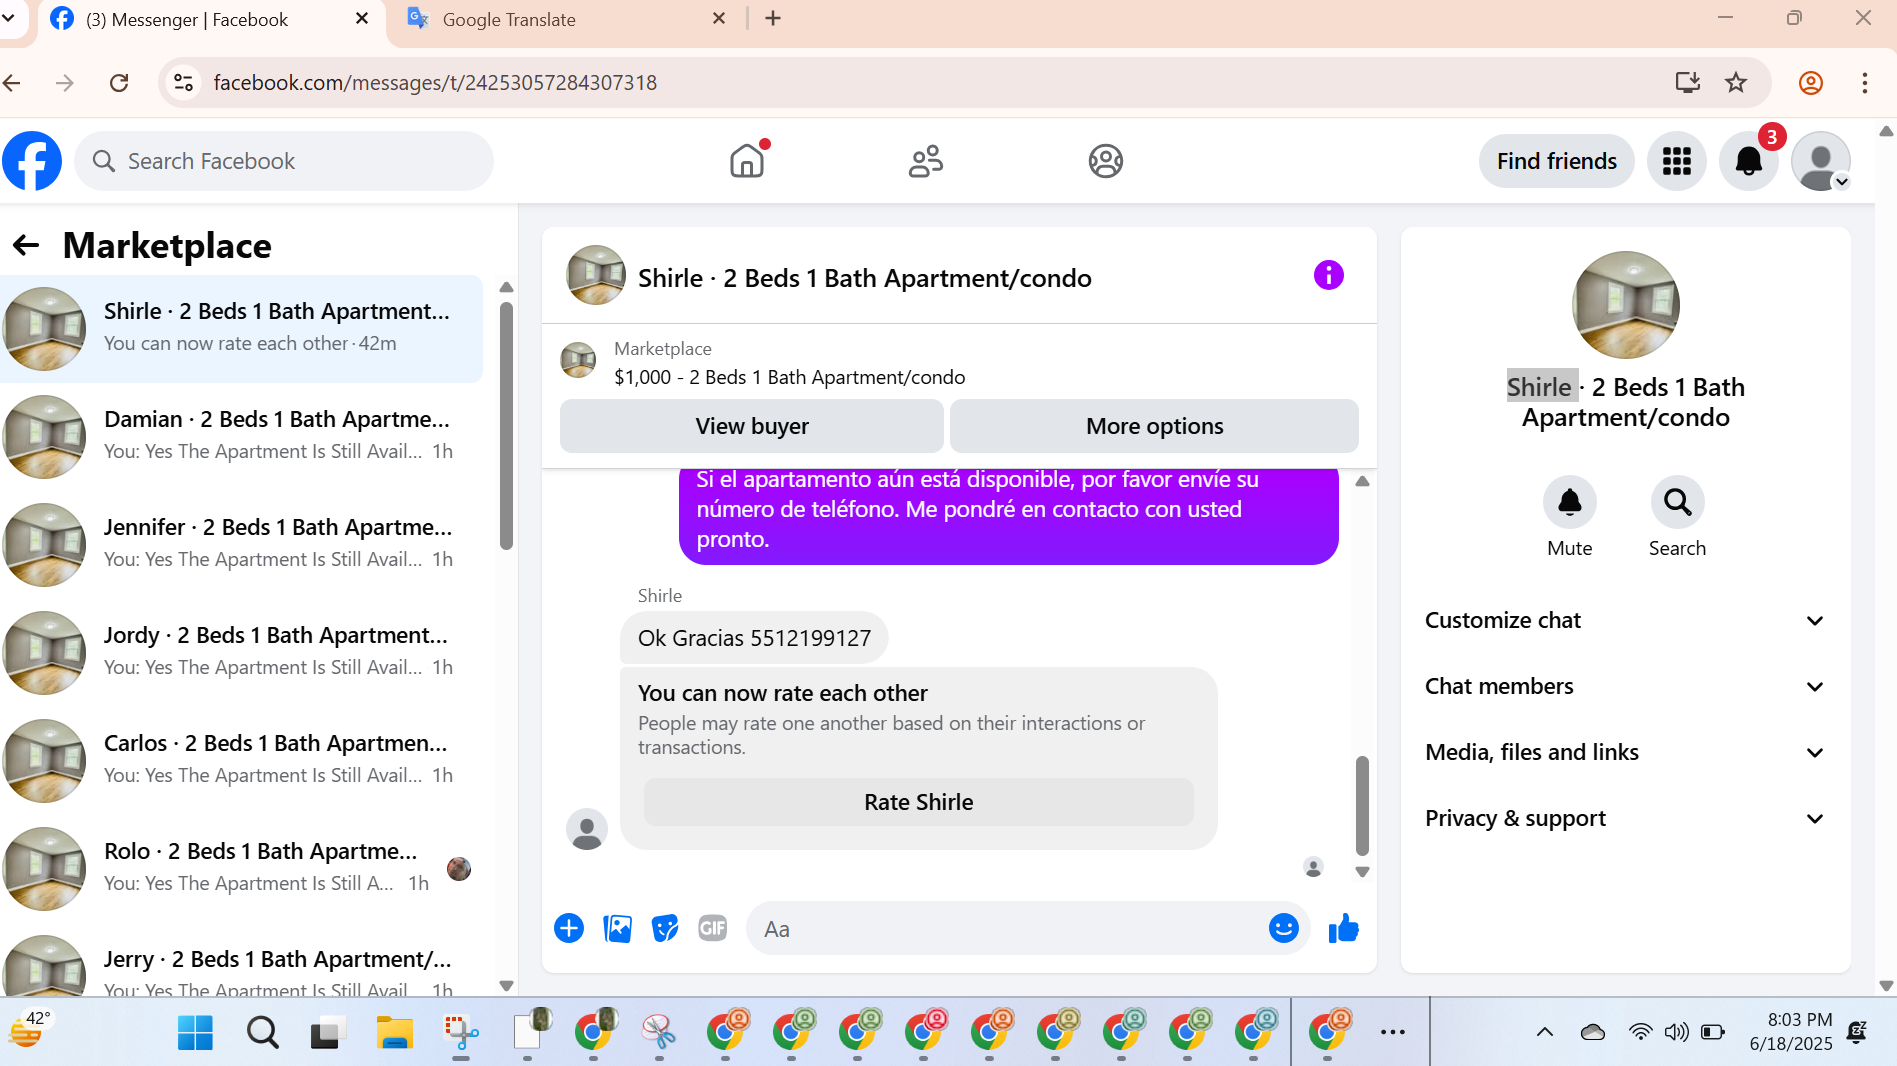Open the Chrome profile icon
This screenshot has width=1897, height=1066.
click(x=1811, y=83)
